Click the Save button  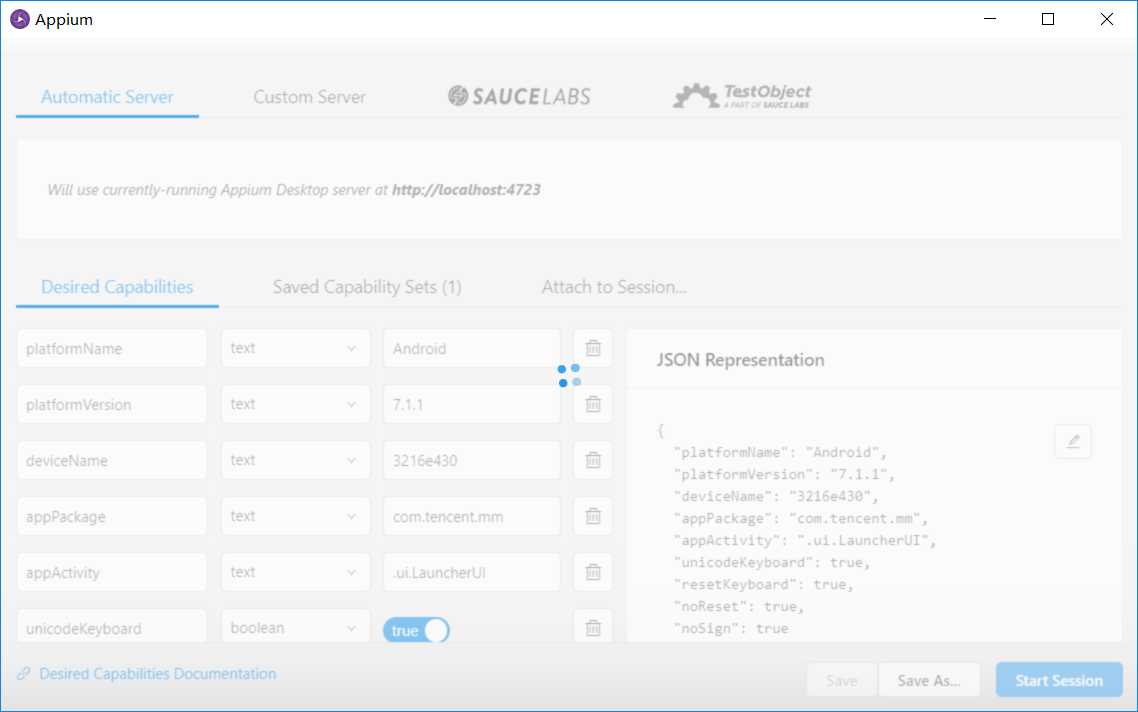[x=842, y=680]
